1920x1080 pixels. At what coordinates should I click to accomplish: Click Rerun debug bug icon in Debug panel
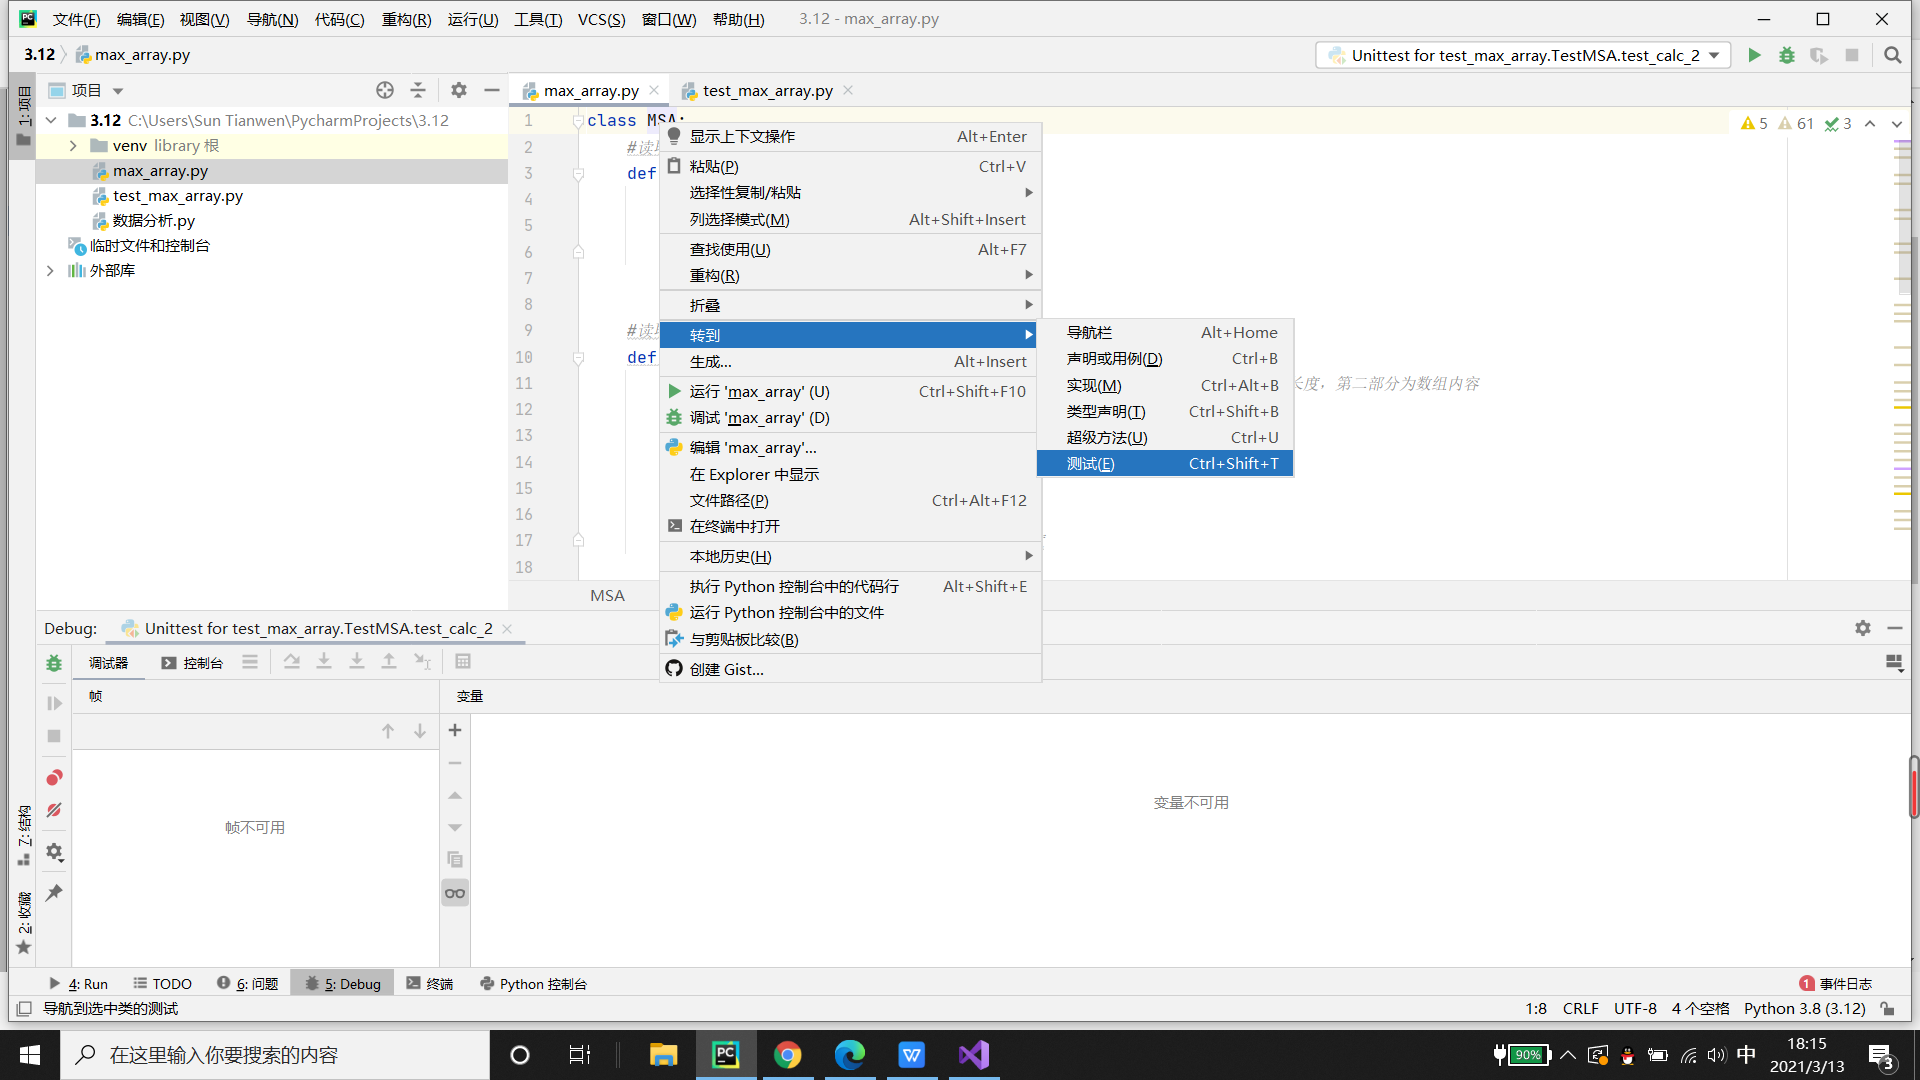tap(54, 663)
